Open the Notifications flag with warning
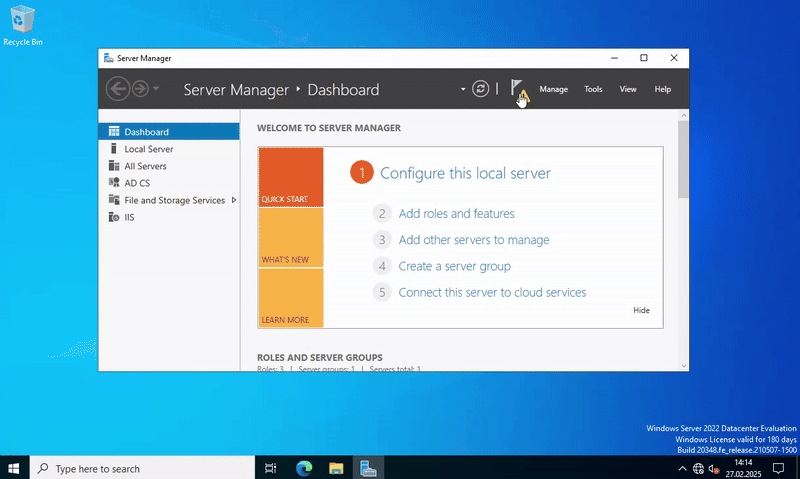Screen dimensions: 800x479 tap(519, 90)
